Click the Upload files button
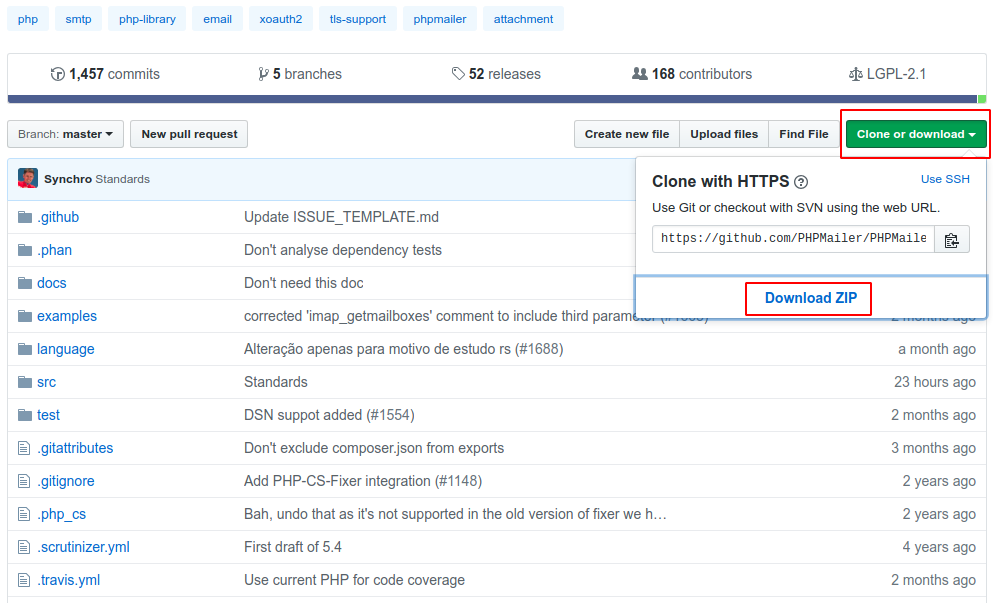993x603 pixels. point(724,134)
